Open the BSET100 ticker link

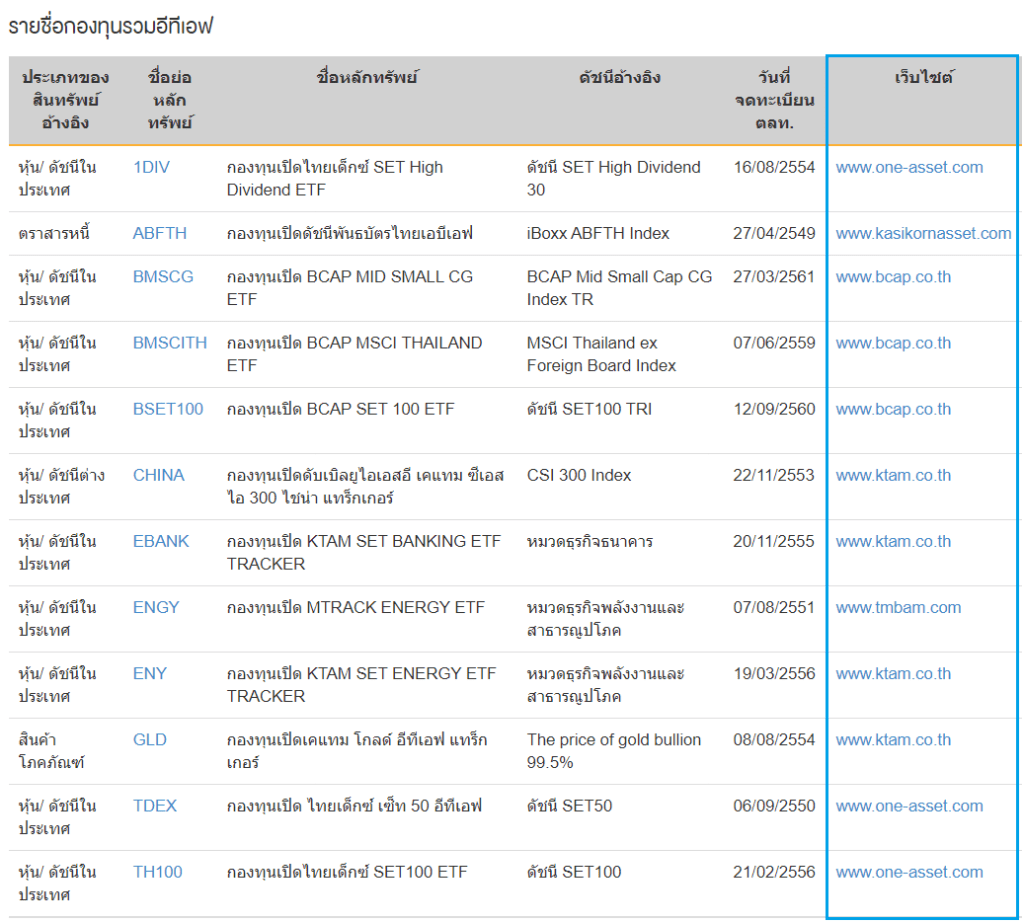(x=168, y=409)
